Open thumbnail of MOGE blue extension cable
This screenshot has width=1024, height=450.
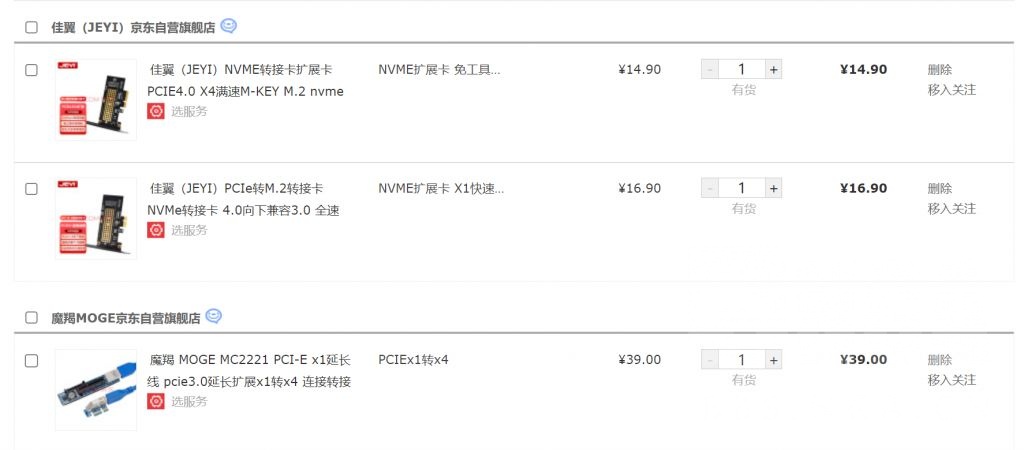[96, 389]
